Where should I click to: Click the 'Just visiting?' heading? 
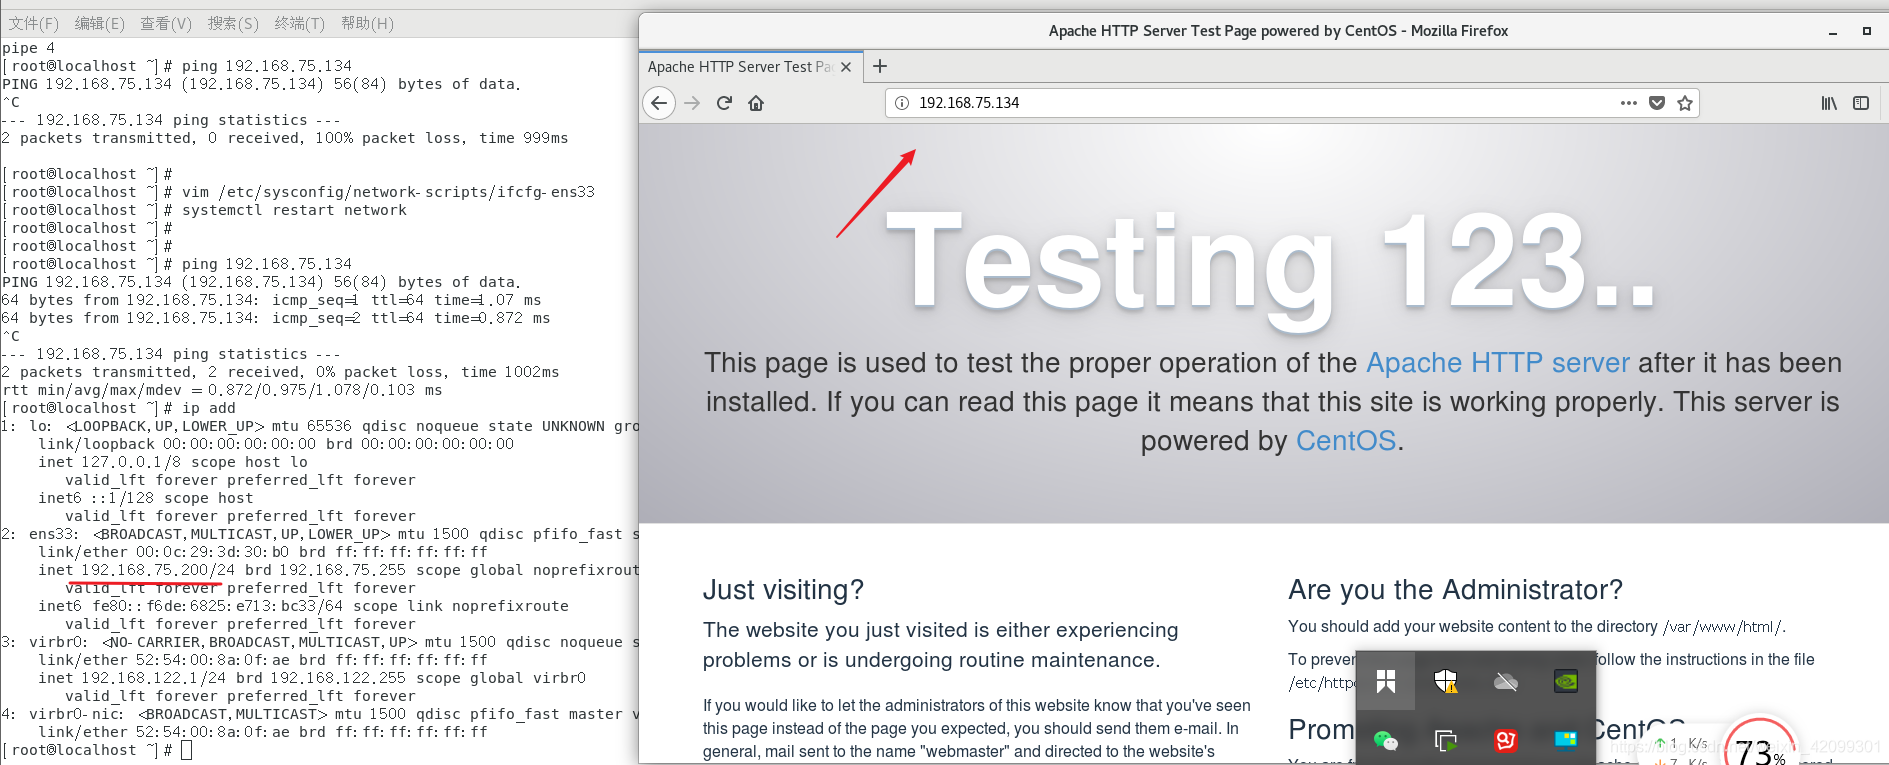point(783,590)
